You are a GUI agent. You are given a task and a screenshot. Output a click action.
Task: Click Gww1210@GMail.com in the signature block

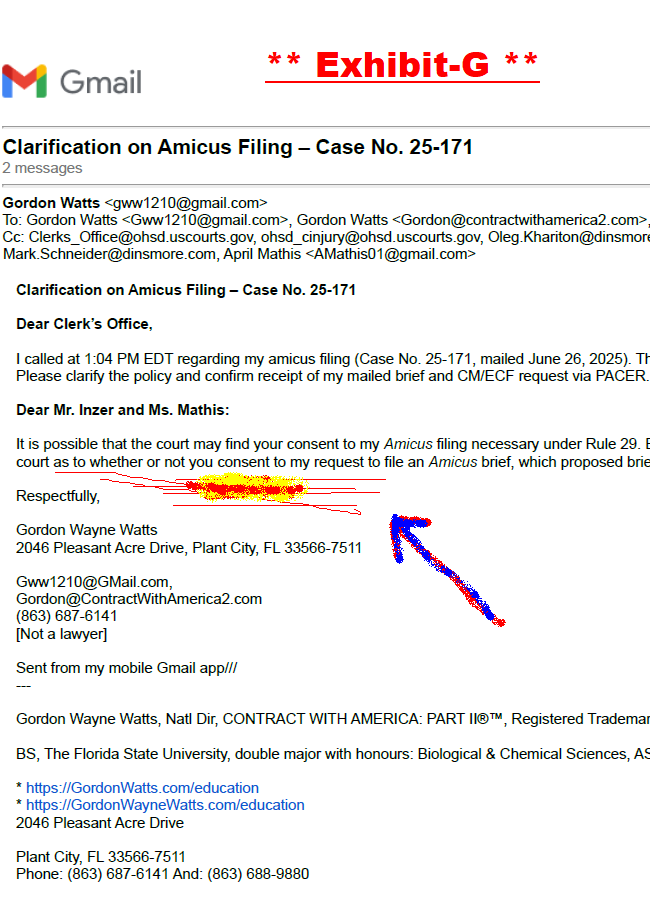point(94,582)
